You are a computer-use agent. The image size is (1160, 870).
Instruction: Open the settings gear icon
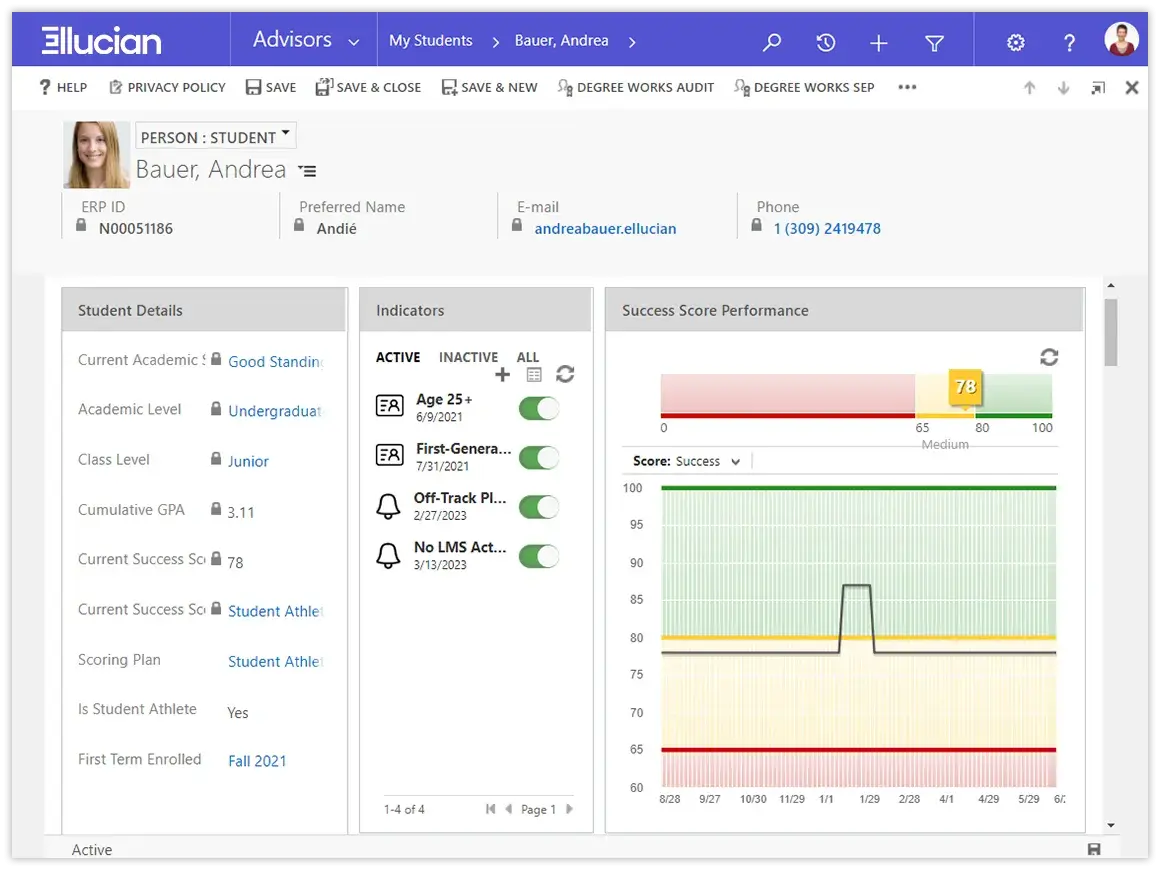tap(1015, 42)
